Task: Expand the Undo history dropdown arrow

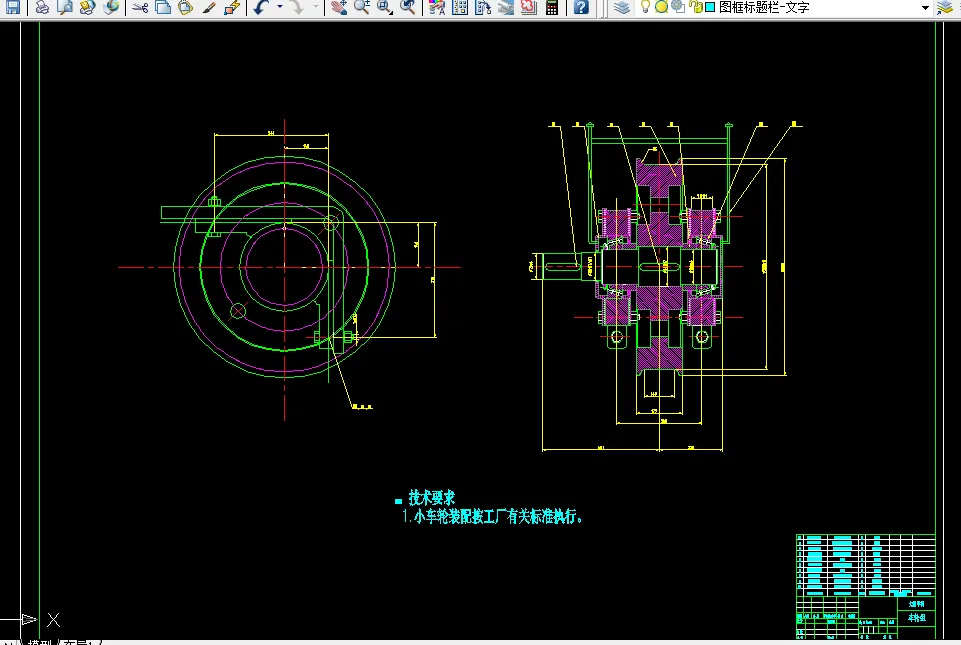Action: (279, 7)
